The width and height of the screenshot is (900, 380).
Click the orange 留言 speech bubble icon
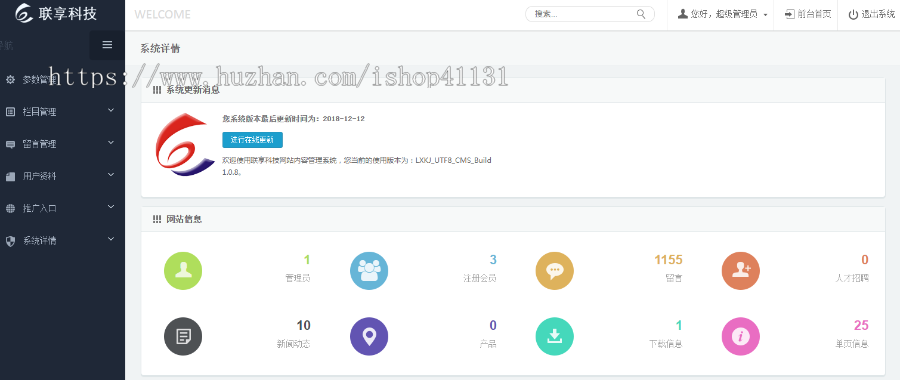point(554,270)
